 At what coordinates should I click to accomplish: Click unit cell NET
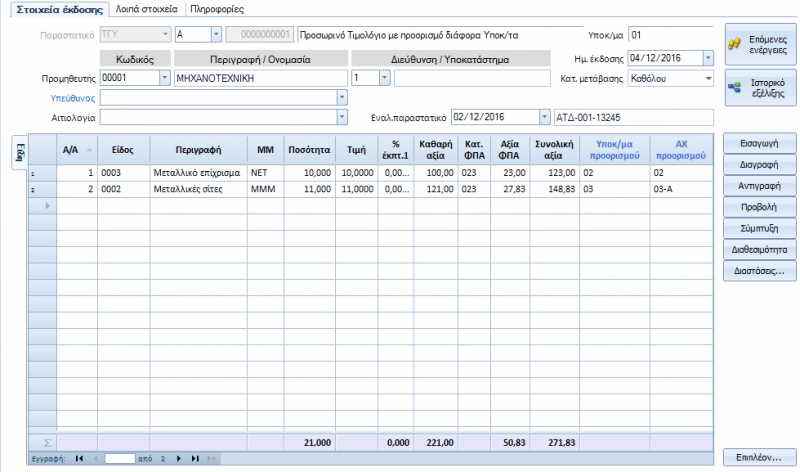265,173
